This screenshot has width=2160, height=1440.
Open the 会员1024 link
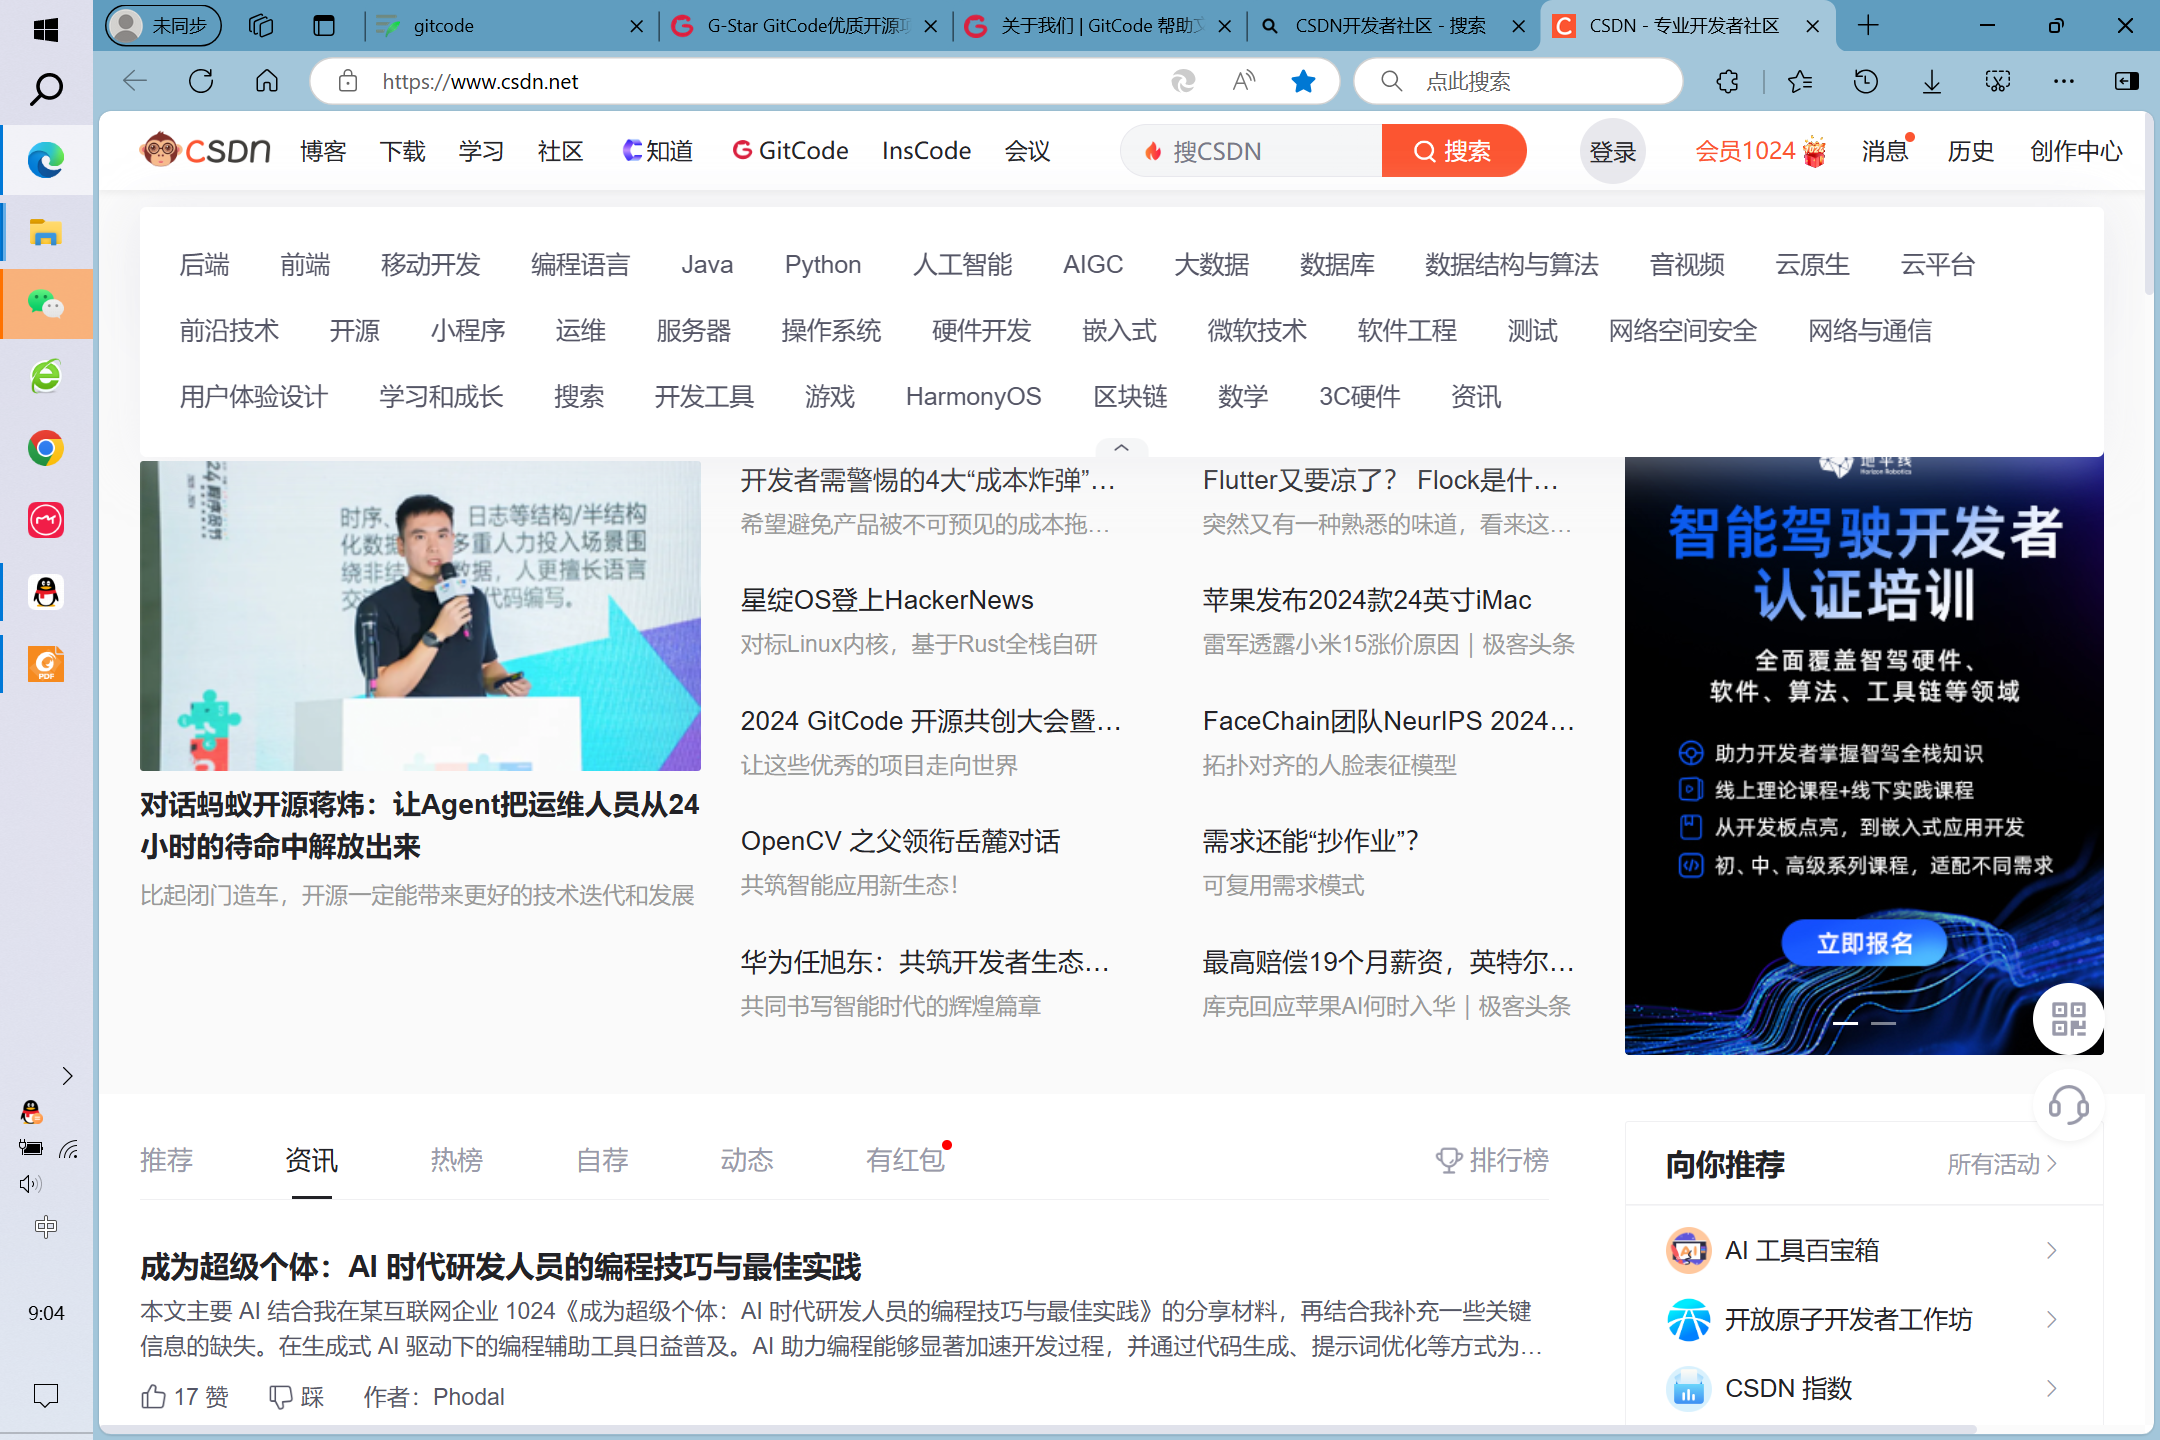(x=1760, y=151)
